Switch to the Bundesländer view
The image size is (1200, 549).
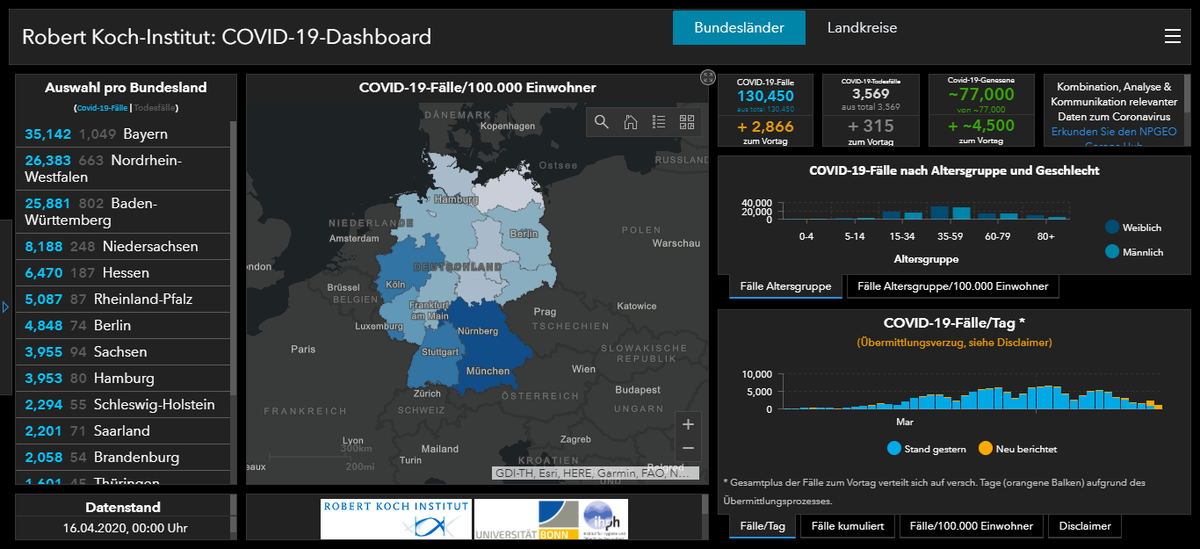pyautogui.click(x=739, y=28)
